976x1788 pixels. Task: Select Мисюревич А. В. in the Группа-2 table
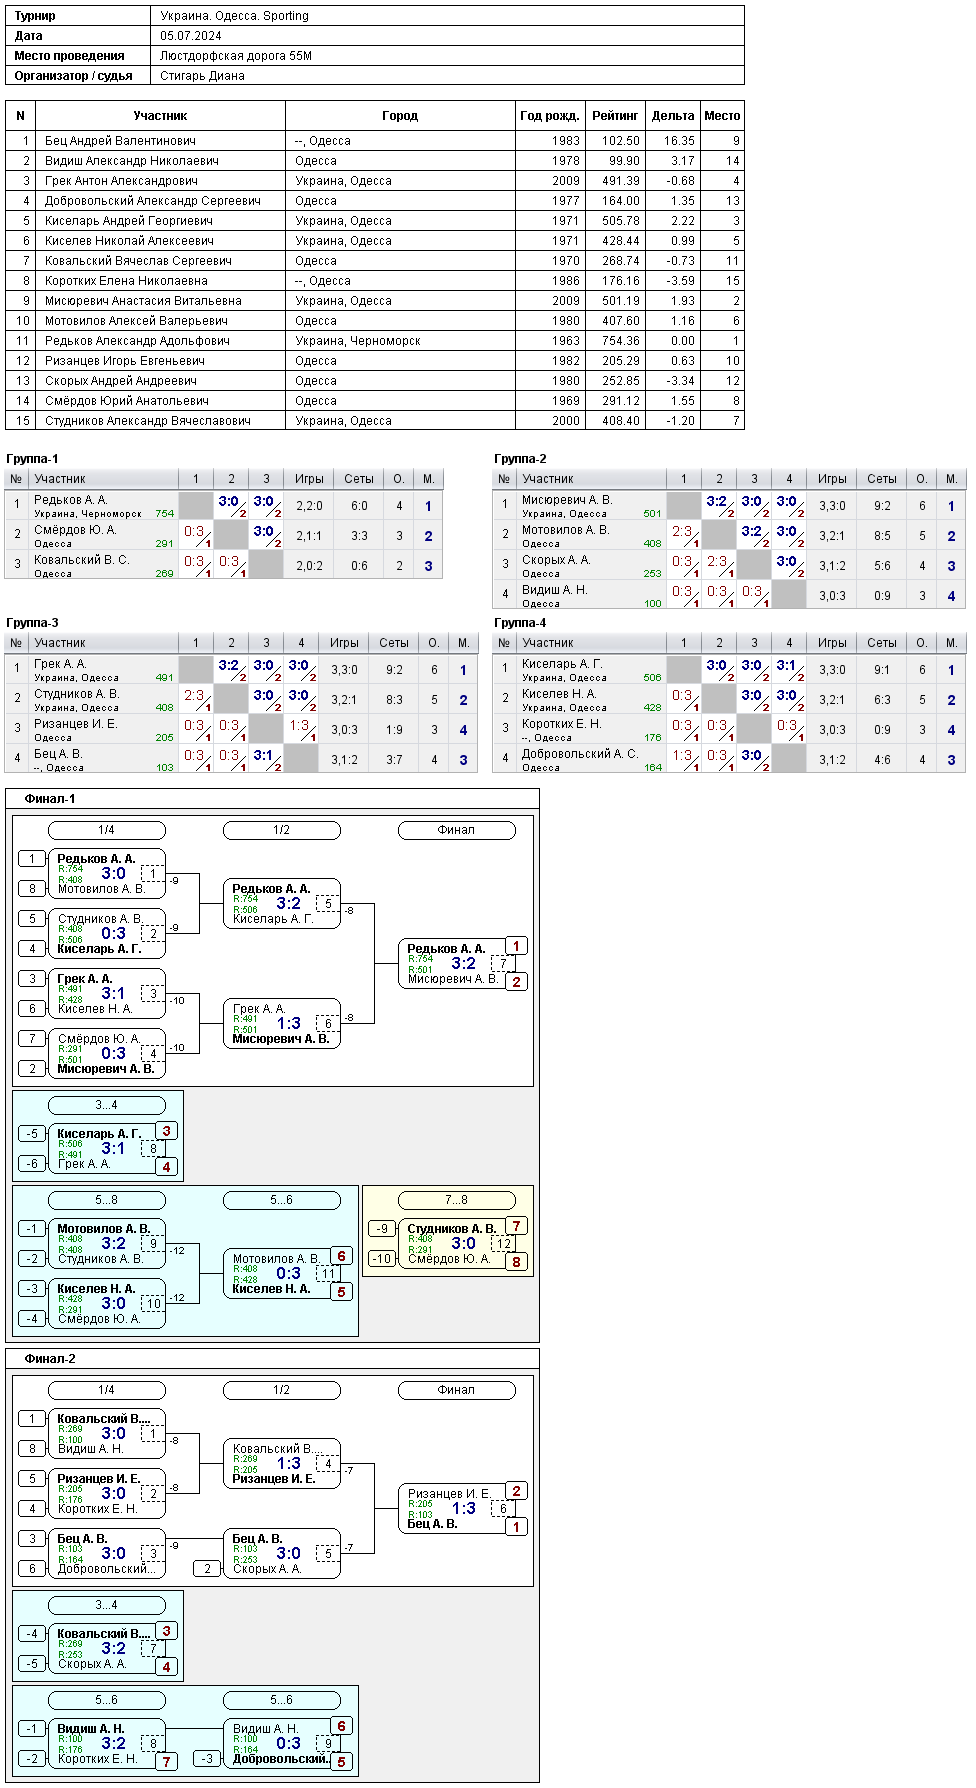(567, 500)
